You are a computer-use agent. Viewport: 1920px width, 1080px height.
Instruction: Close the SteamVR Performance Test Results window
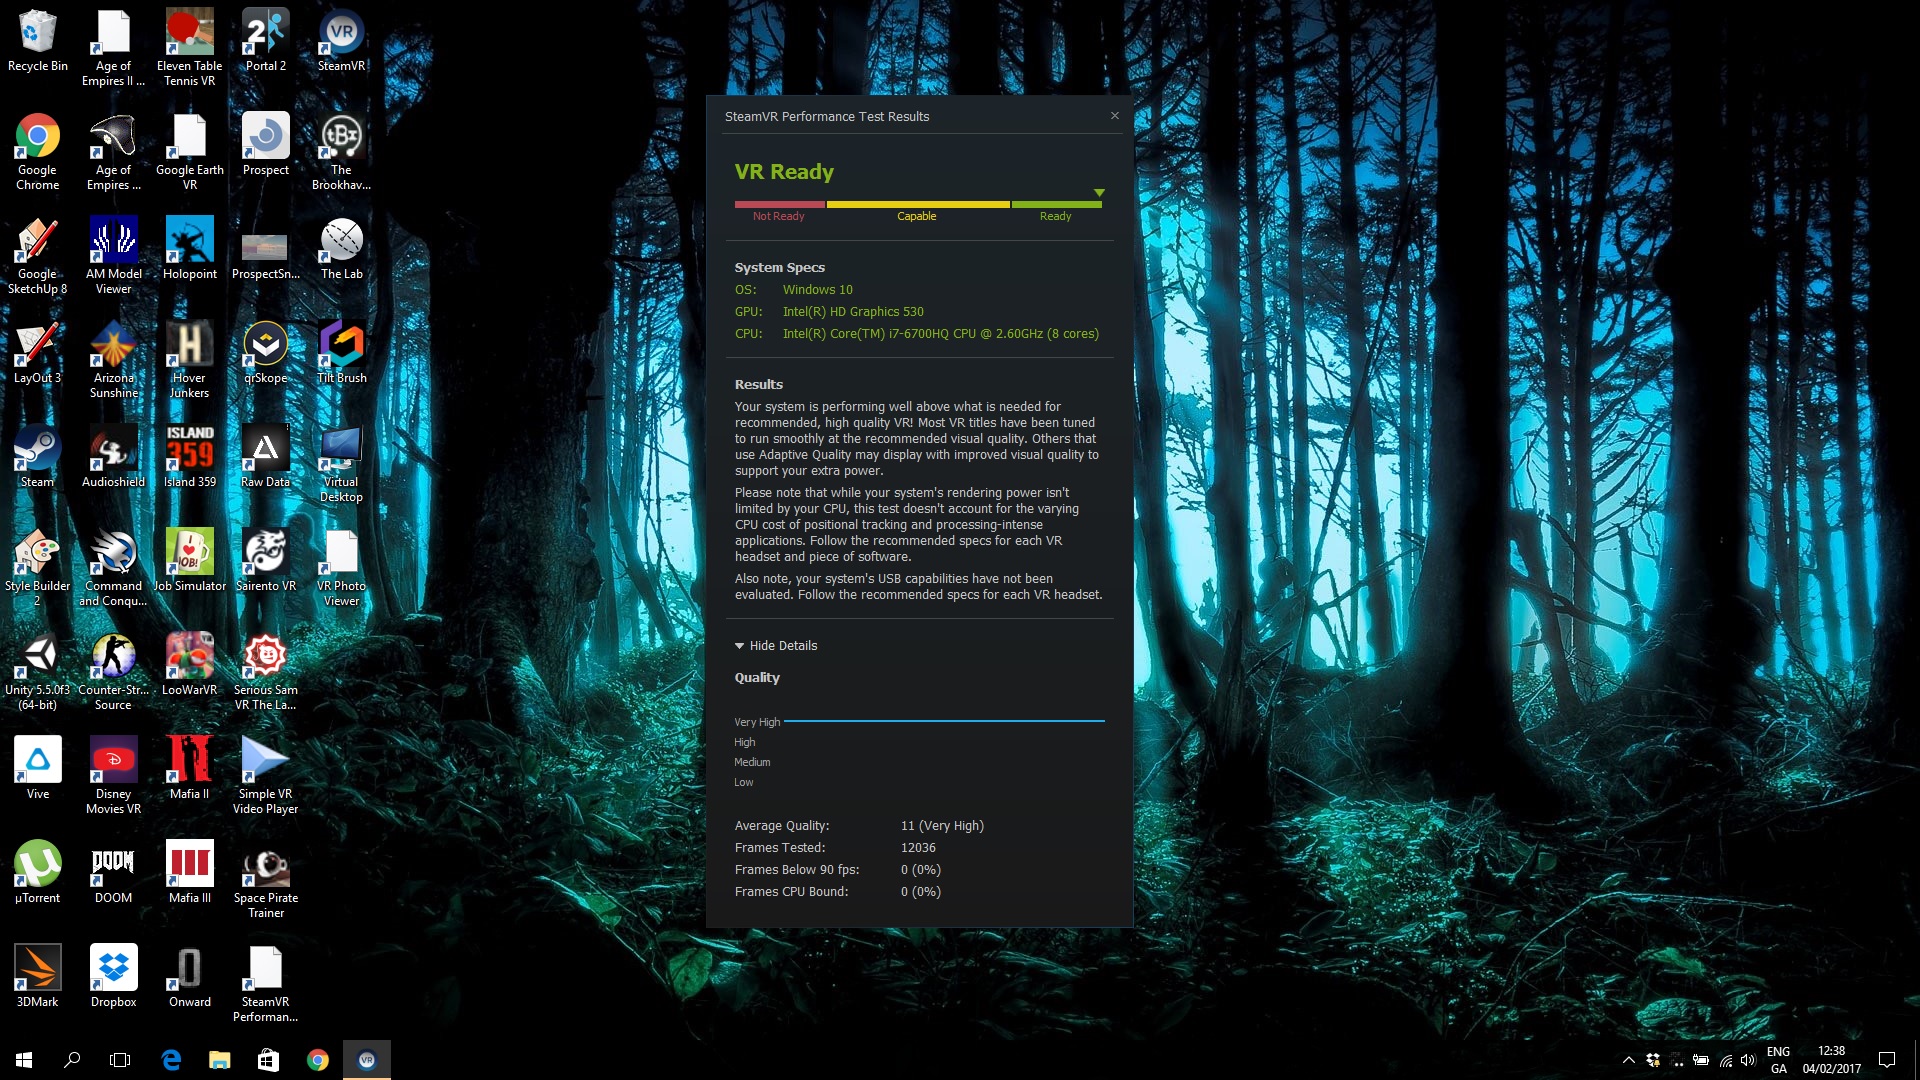tap(1115, 116)
